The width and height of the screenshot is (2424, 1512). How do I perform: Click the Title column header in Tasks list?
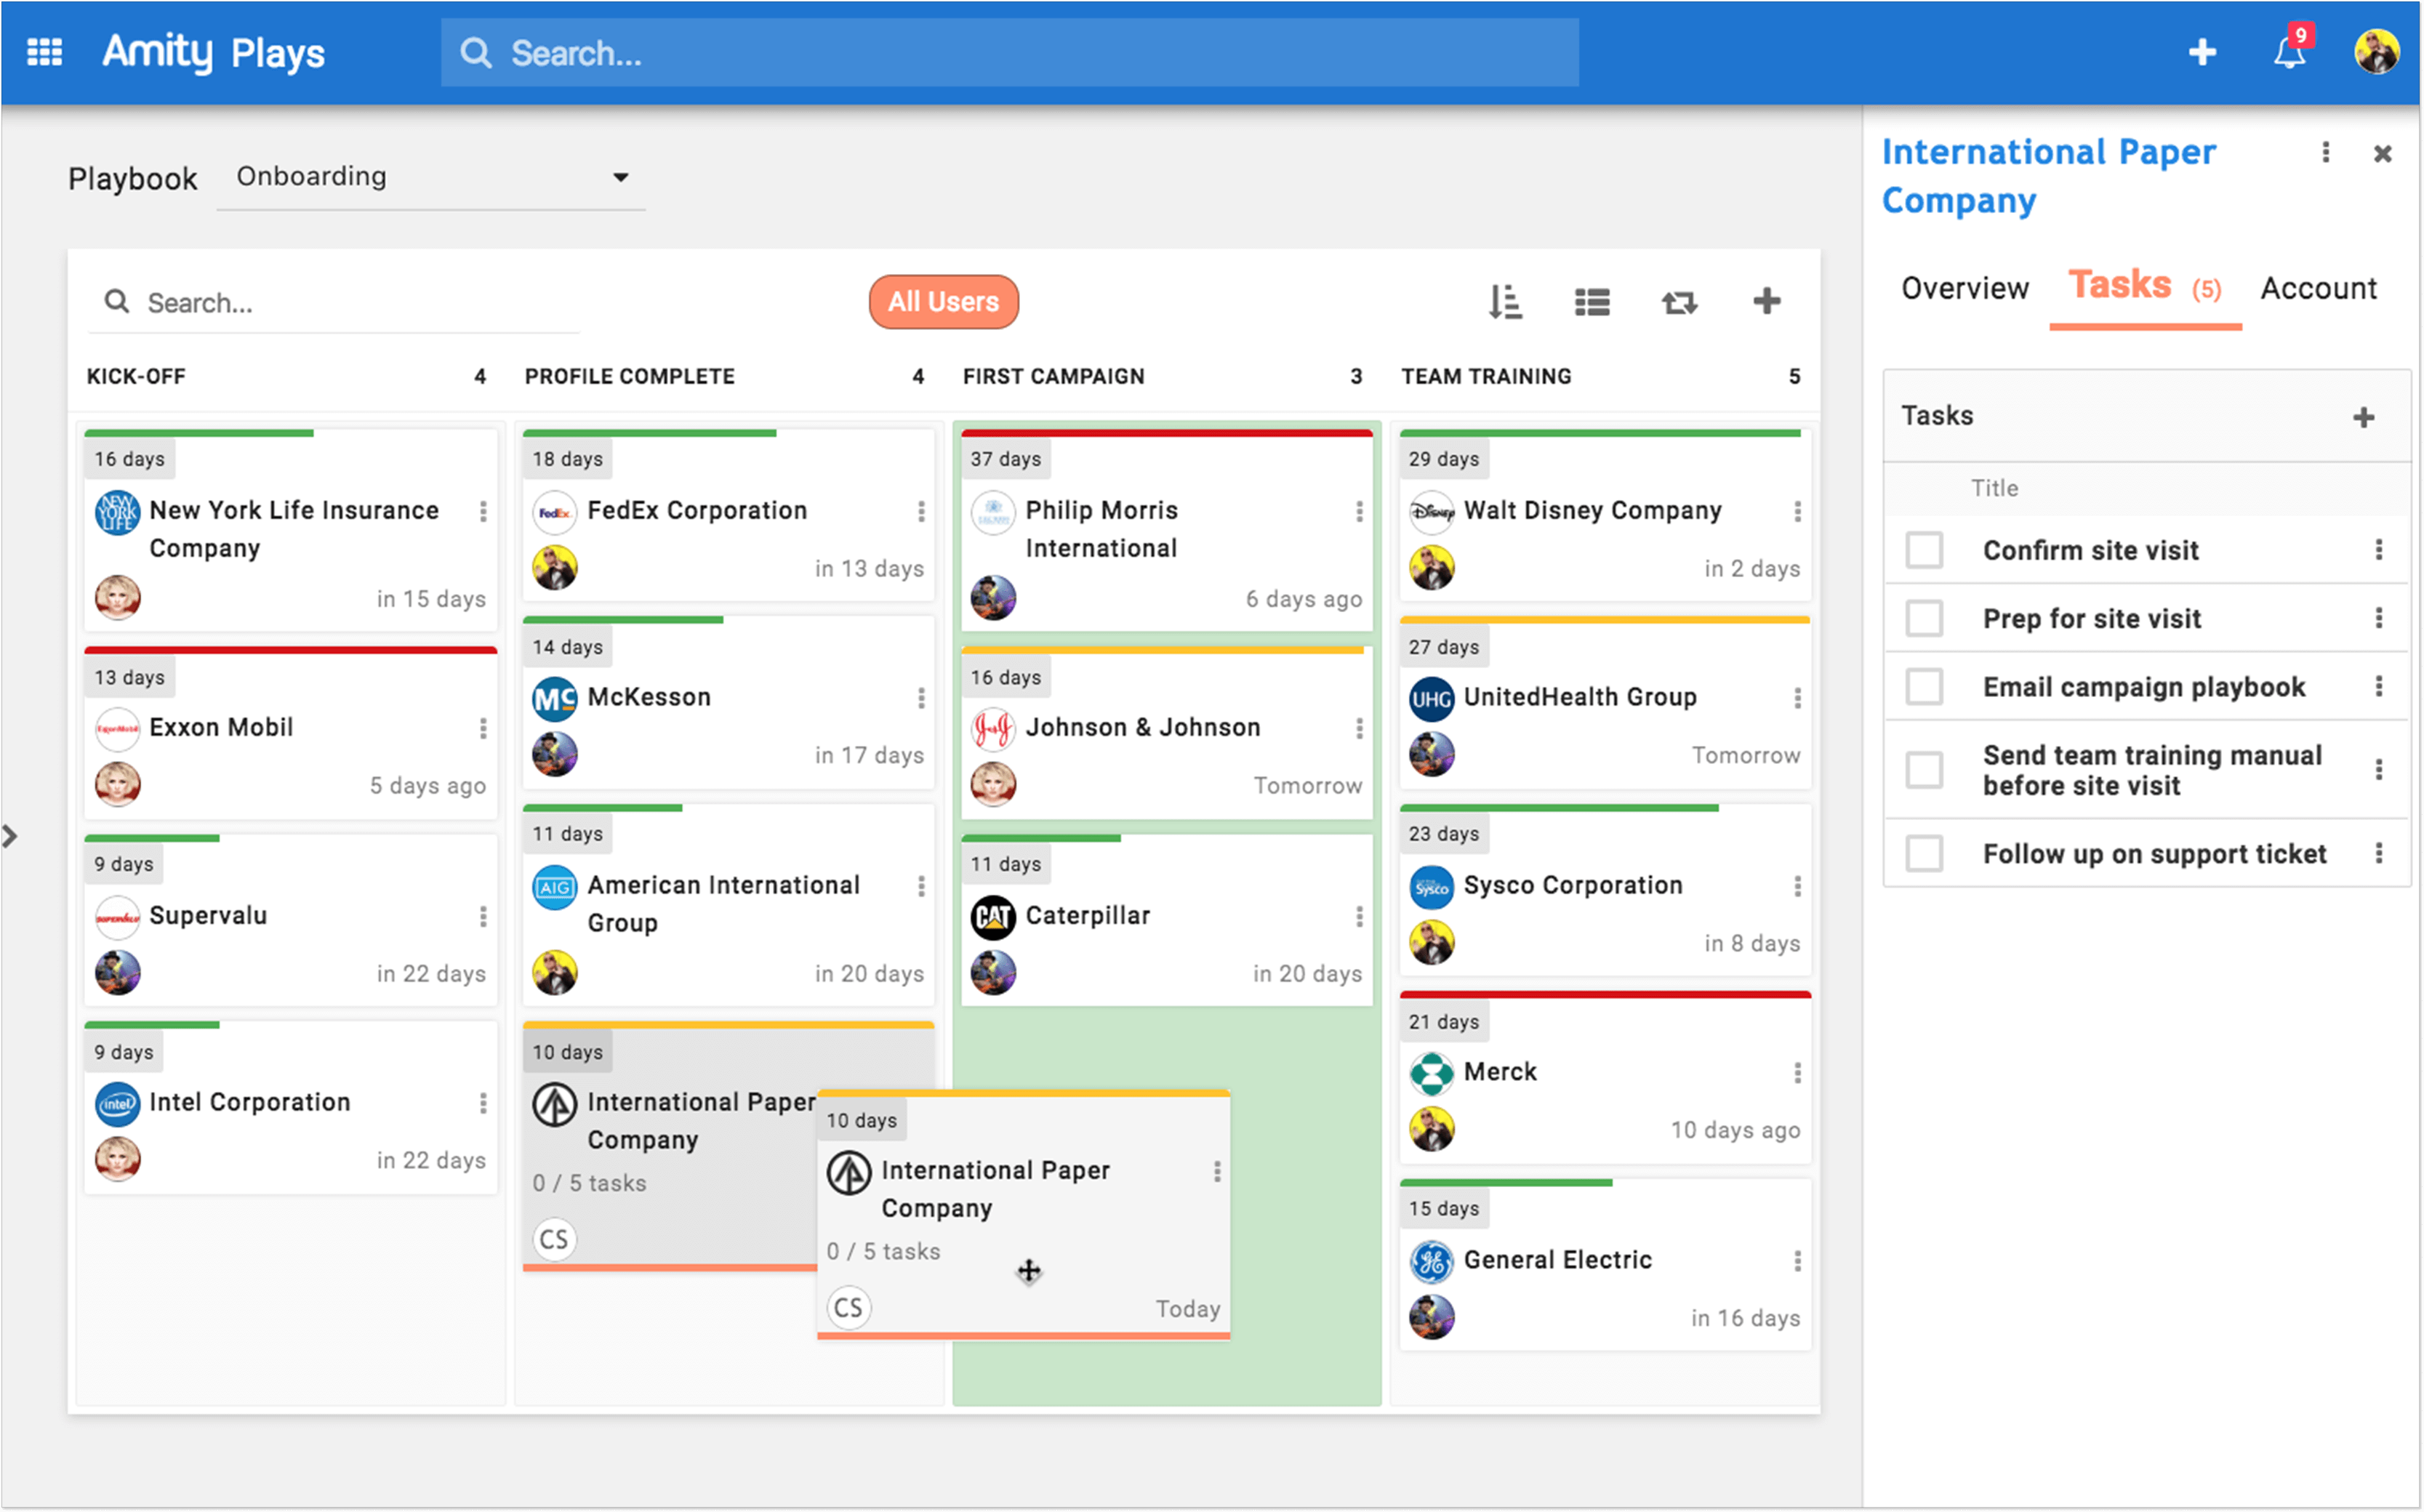point(1994,488)
